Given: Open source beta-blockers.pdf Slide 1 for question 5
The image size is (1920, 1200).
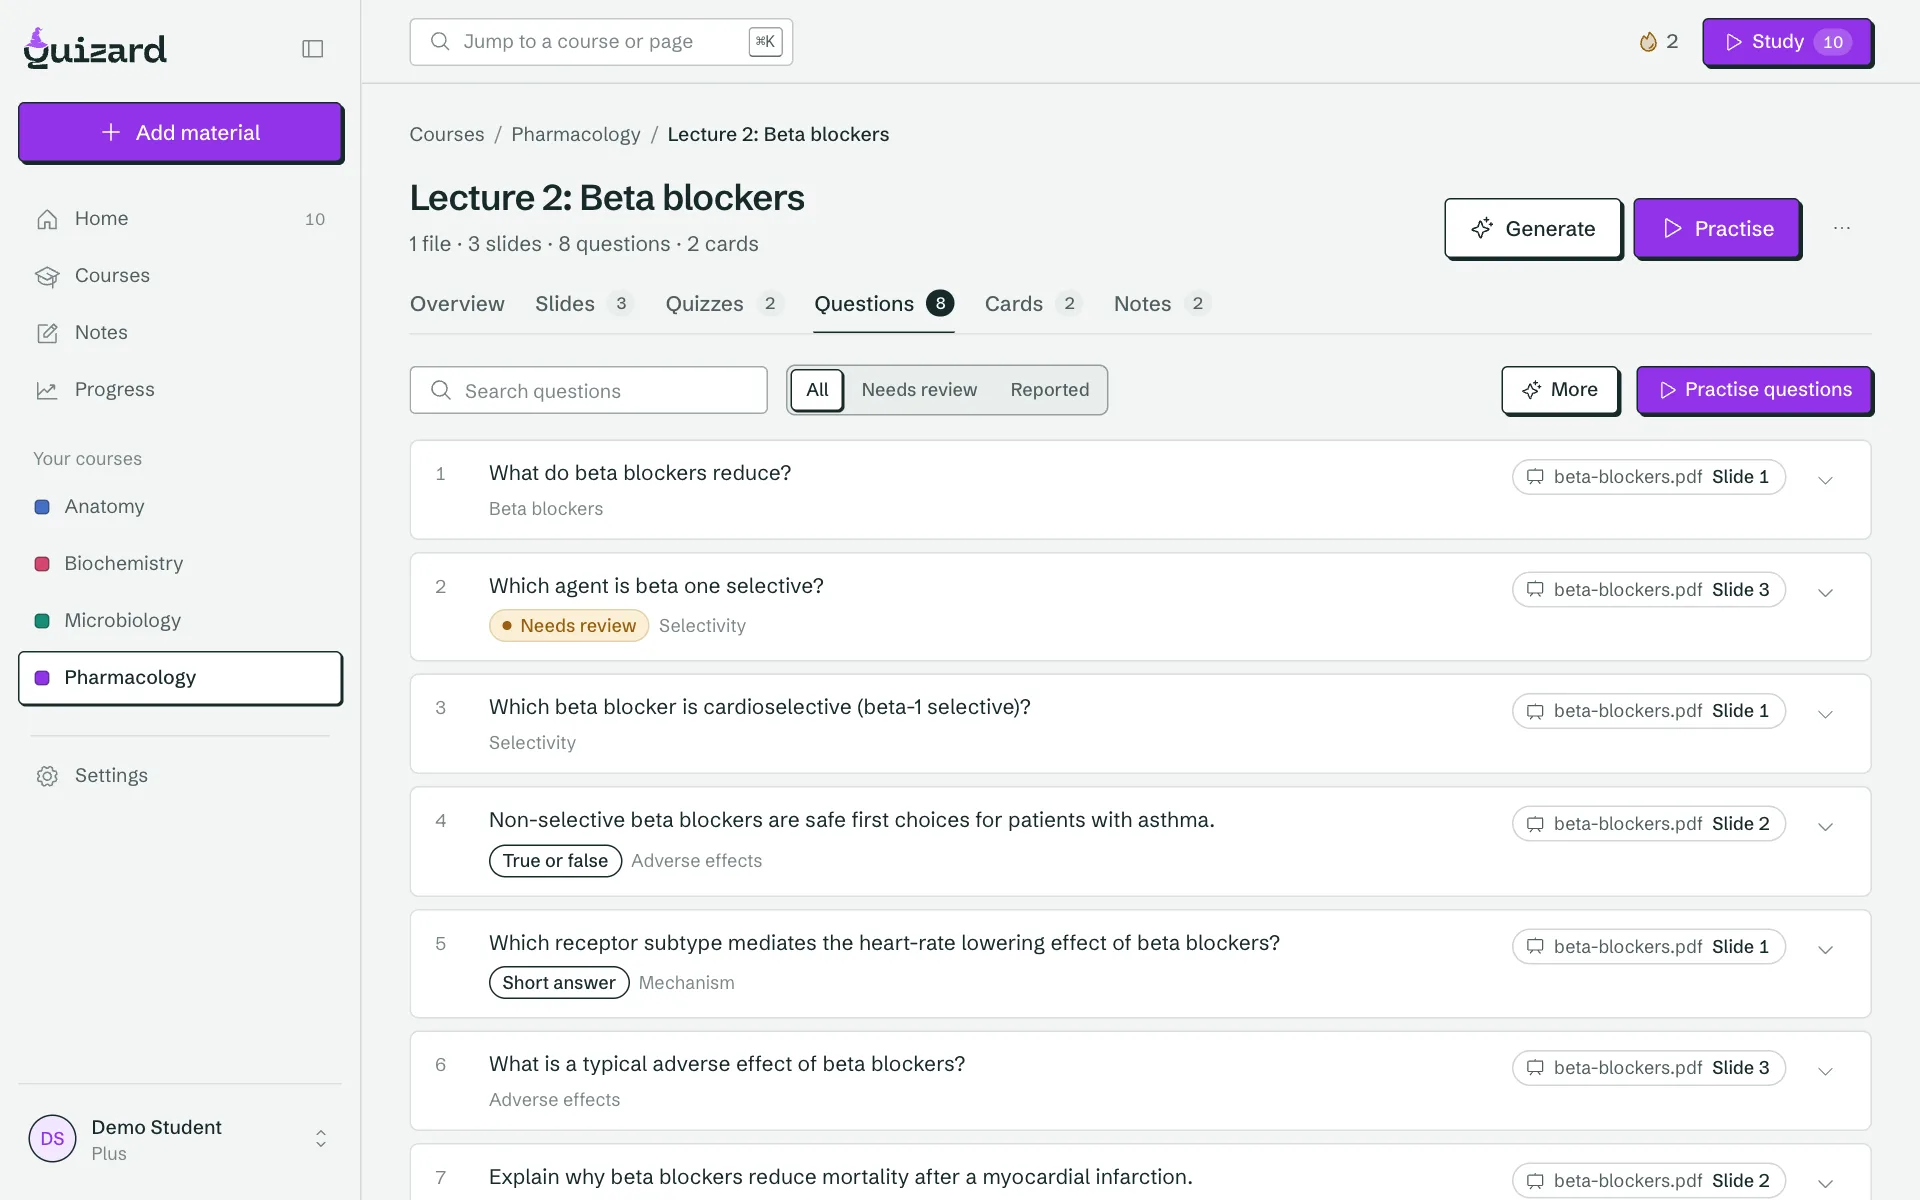Looking at the screenshot, I should (1649, 947).
